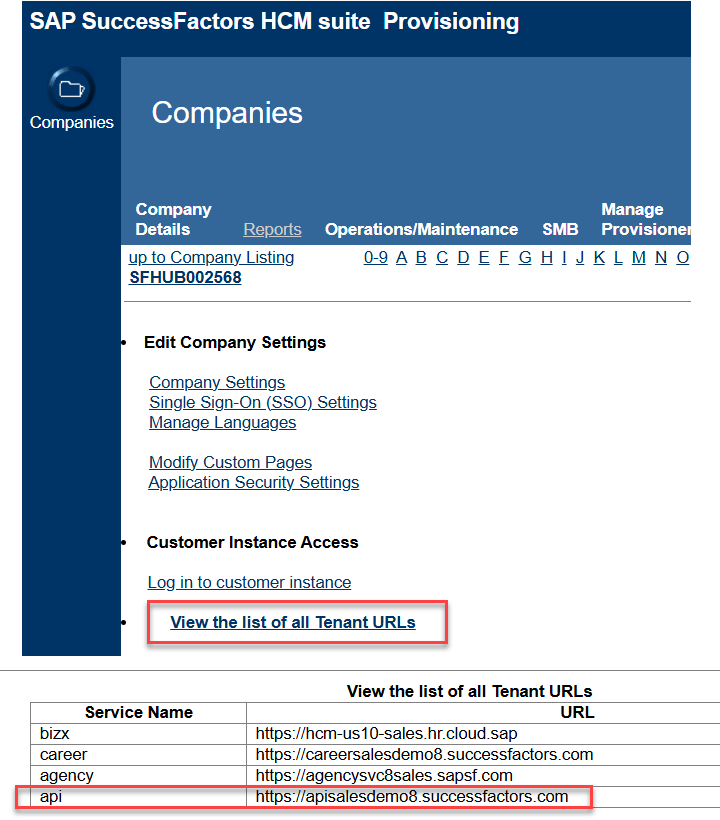Image resolution: width=720 pixels, height=820 pixels.
Task: Filter companies by letter L
Action: 618,257
